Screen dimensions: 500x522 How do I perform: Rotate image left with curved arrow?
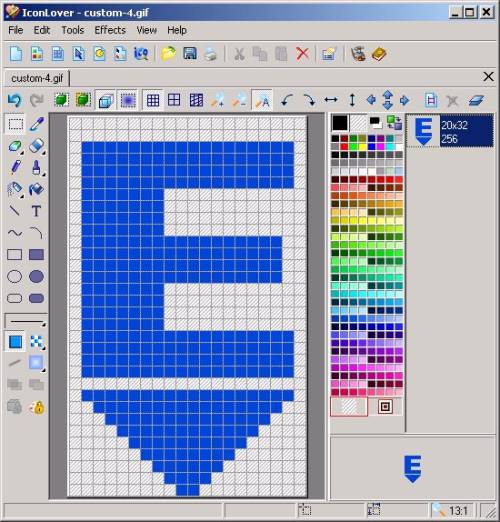tap(287, 100)
